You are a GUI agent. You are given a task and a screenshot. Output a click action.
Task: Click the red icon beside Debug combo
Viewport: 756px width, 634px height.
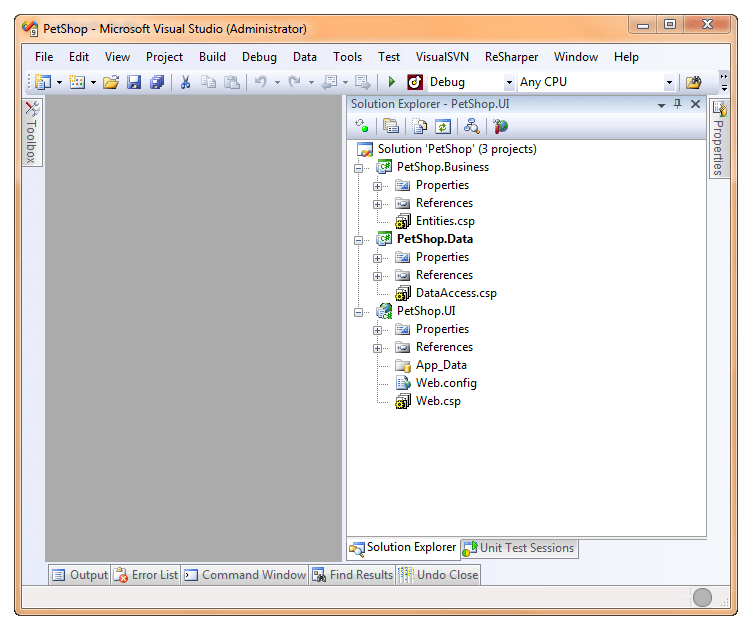click(x=415, y=82)
